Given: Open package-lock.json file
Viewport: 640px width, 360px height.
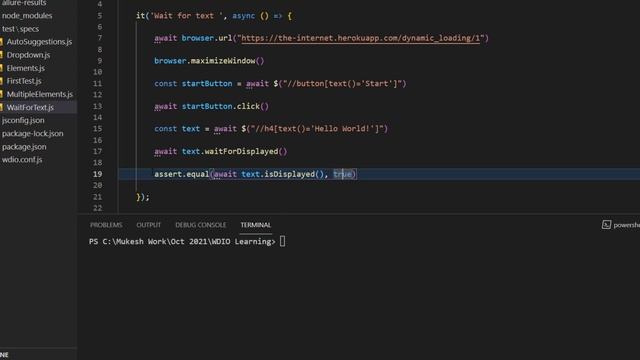Looking at the screenshot, I should 32,133.
